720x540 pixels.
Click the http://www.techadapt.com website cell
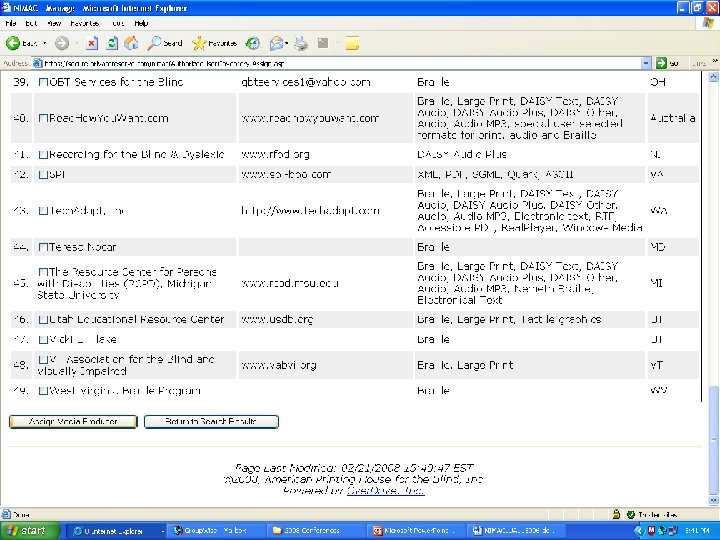[325, 211]
